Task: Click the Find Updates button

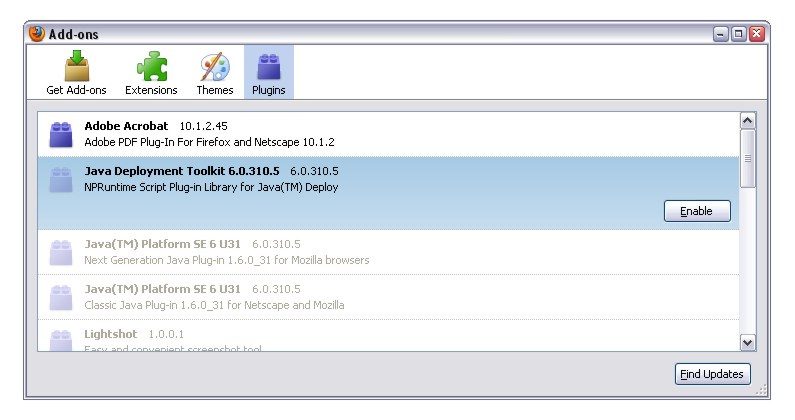Action: 712,374
